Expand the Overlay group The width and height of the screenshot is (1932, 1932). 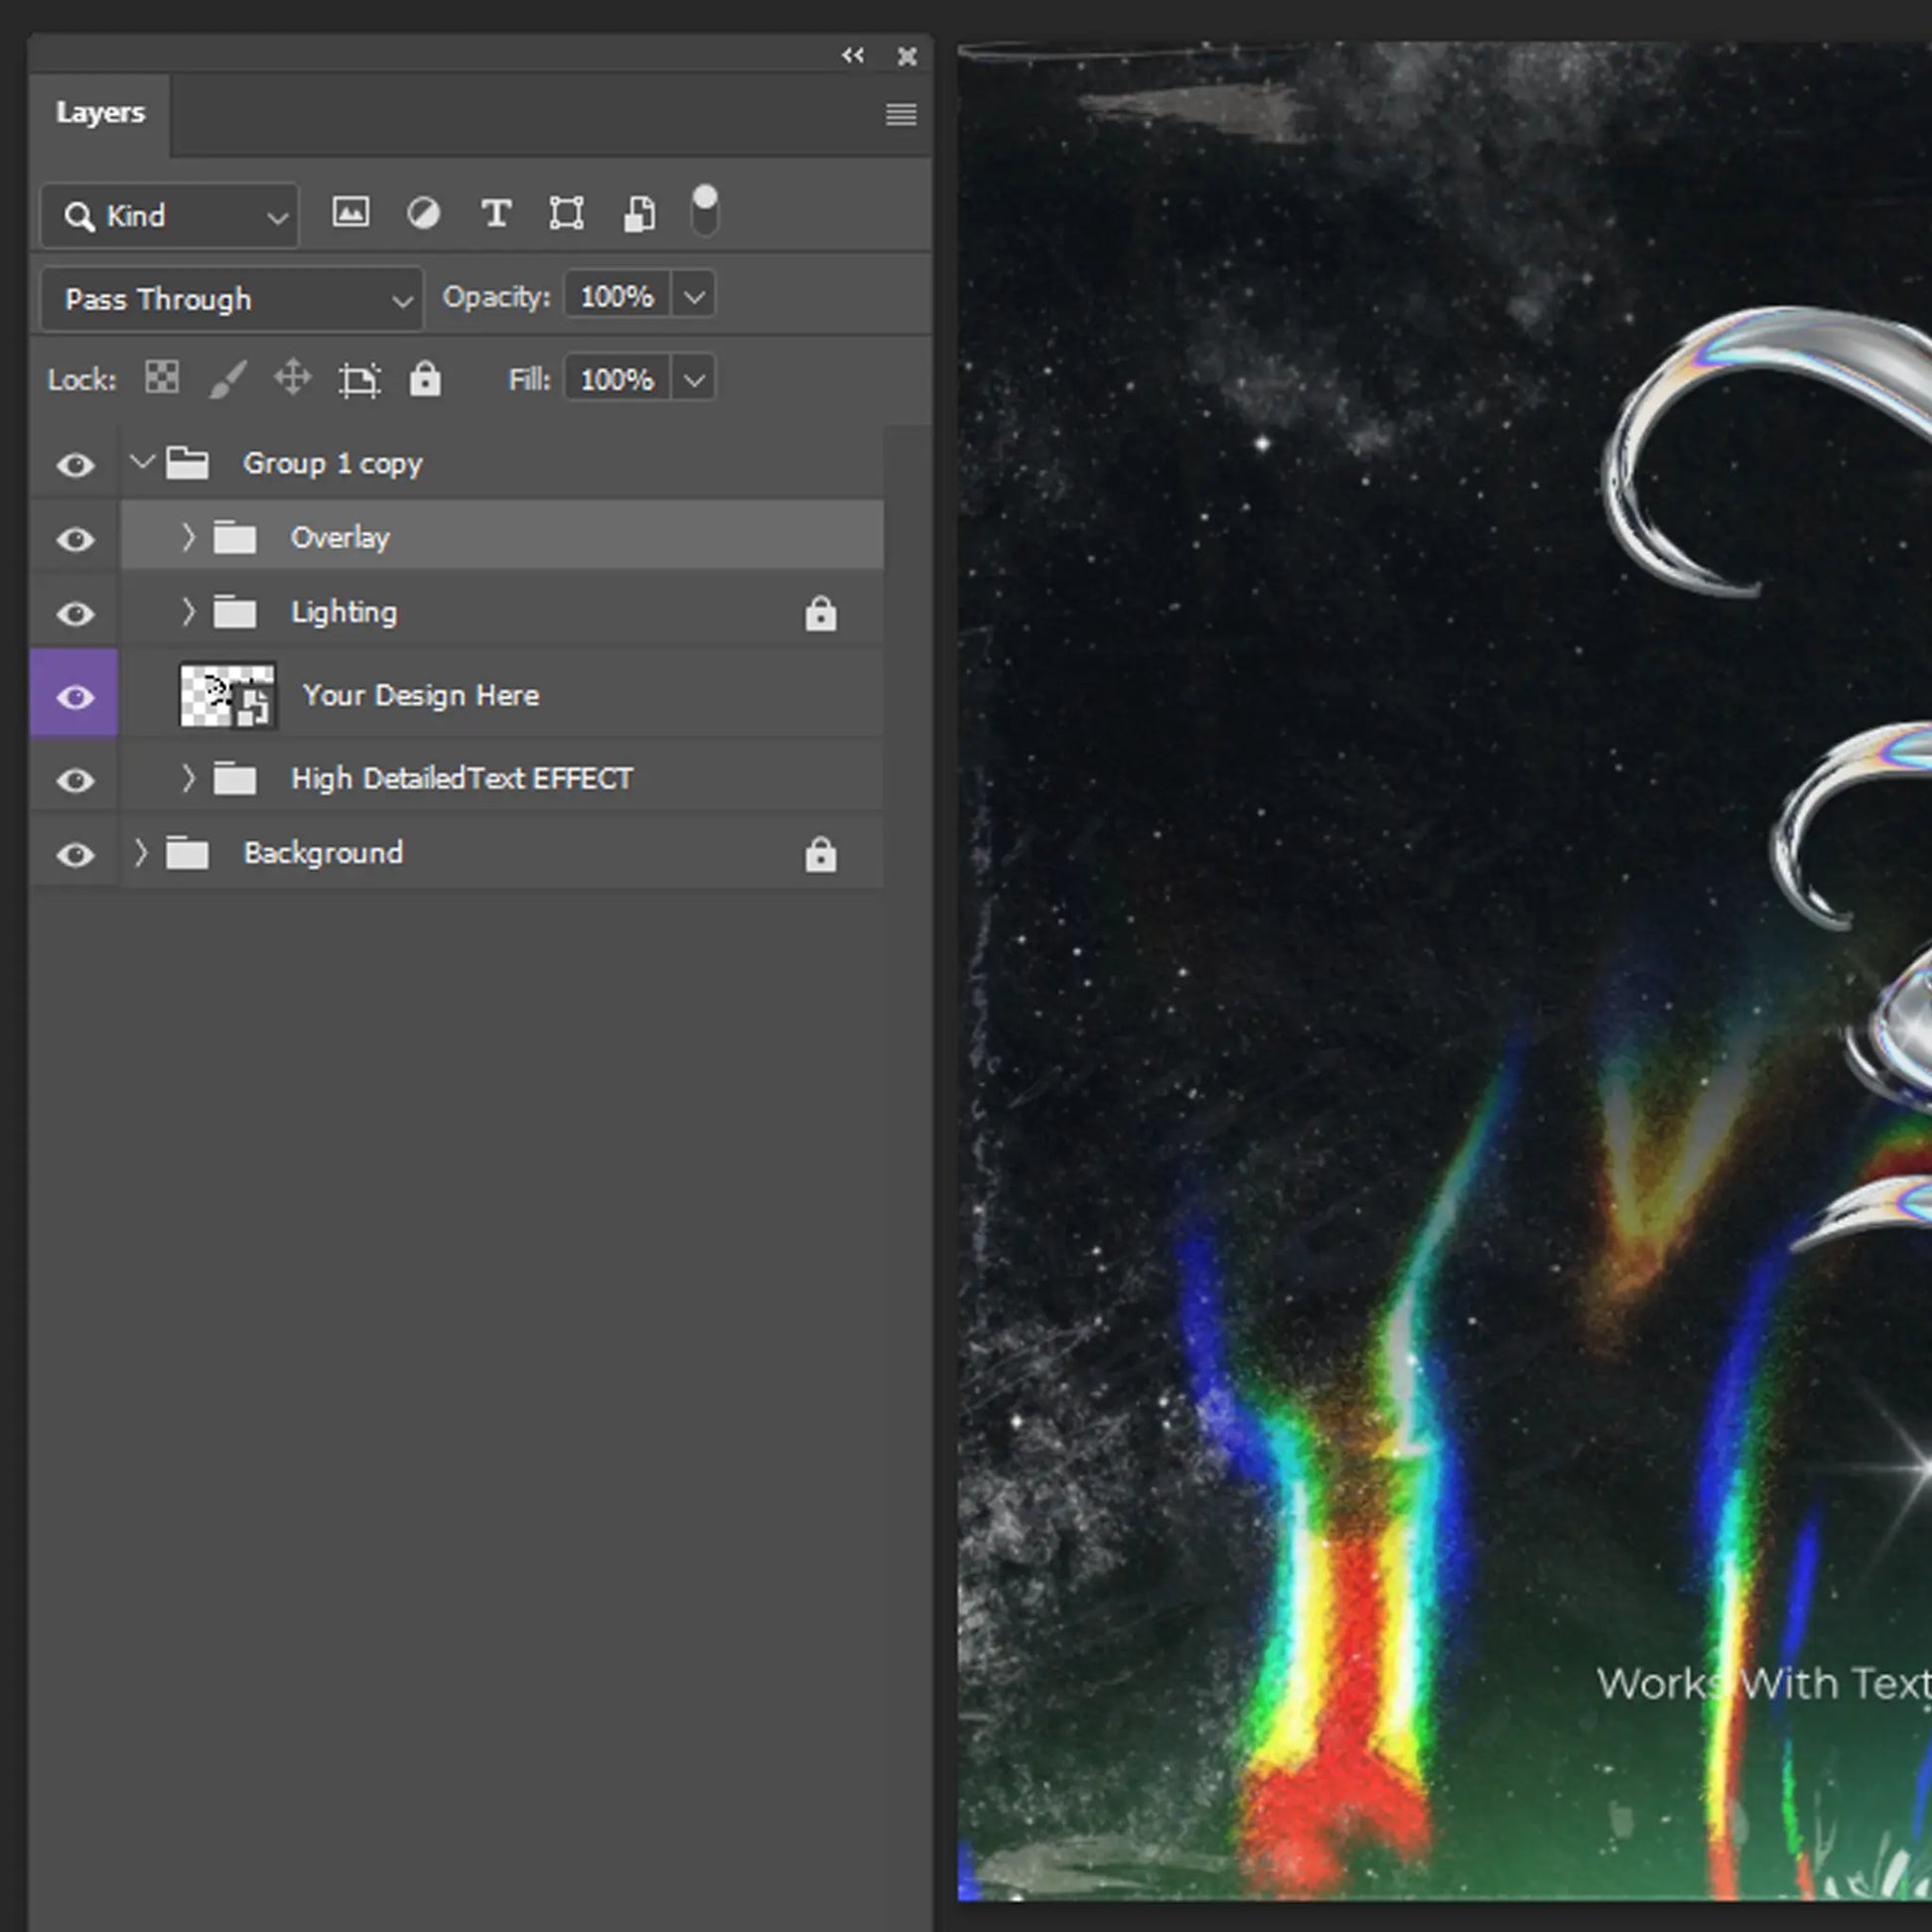point(188,537)
